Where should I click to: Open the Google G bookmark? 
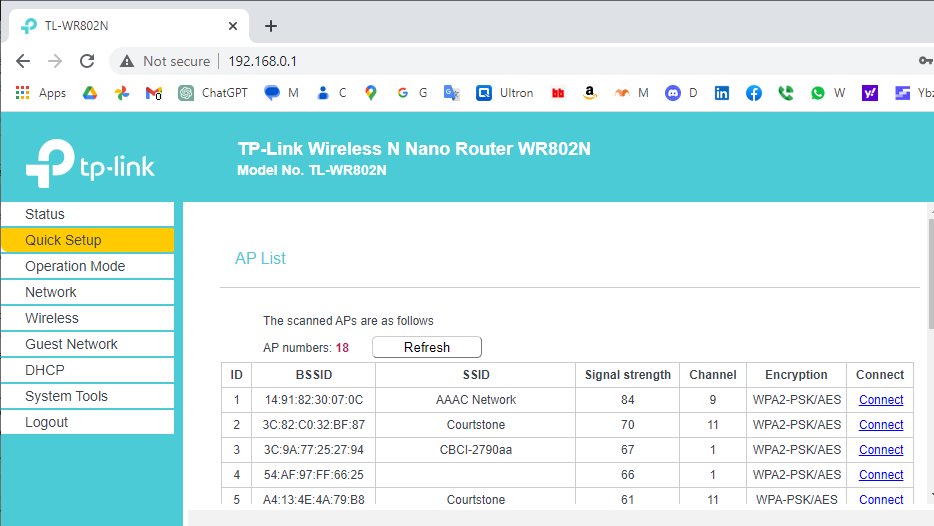tap(412, 93)
